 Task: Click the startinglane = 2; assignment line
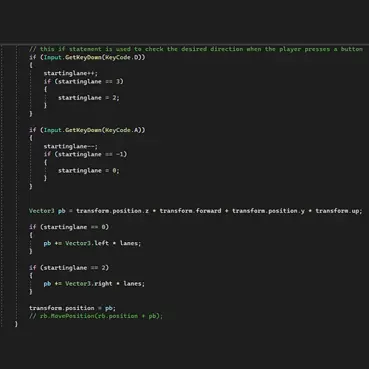point(89,98)
